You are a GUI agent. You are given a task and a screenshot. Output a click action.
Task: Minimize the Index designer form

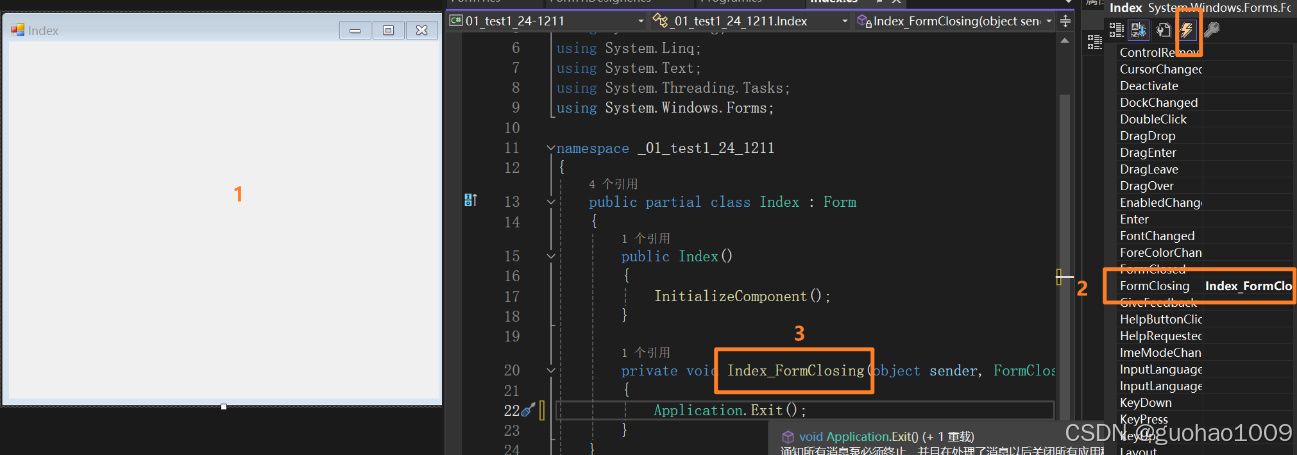(355, 31)
